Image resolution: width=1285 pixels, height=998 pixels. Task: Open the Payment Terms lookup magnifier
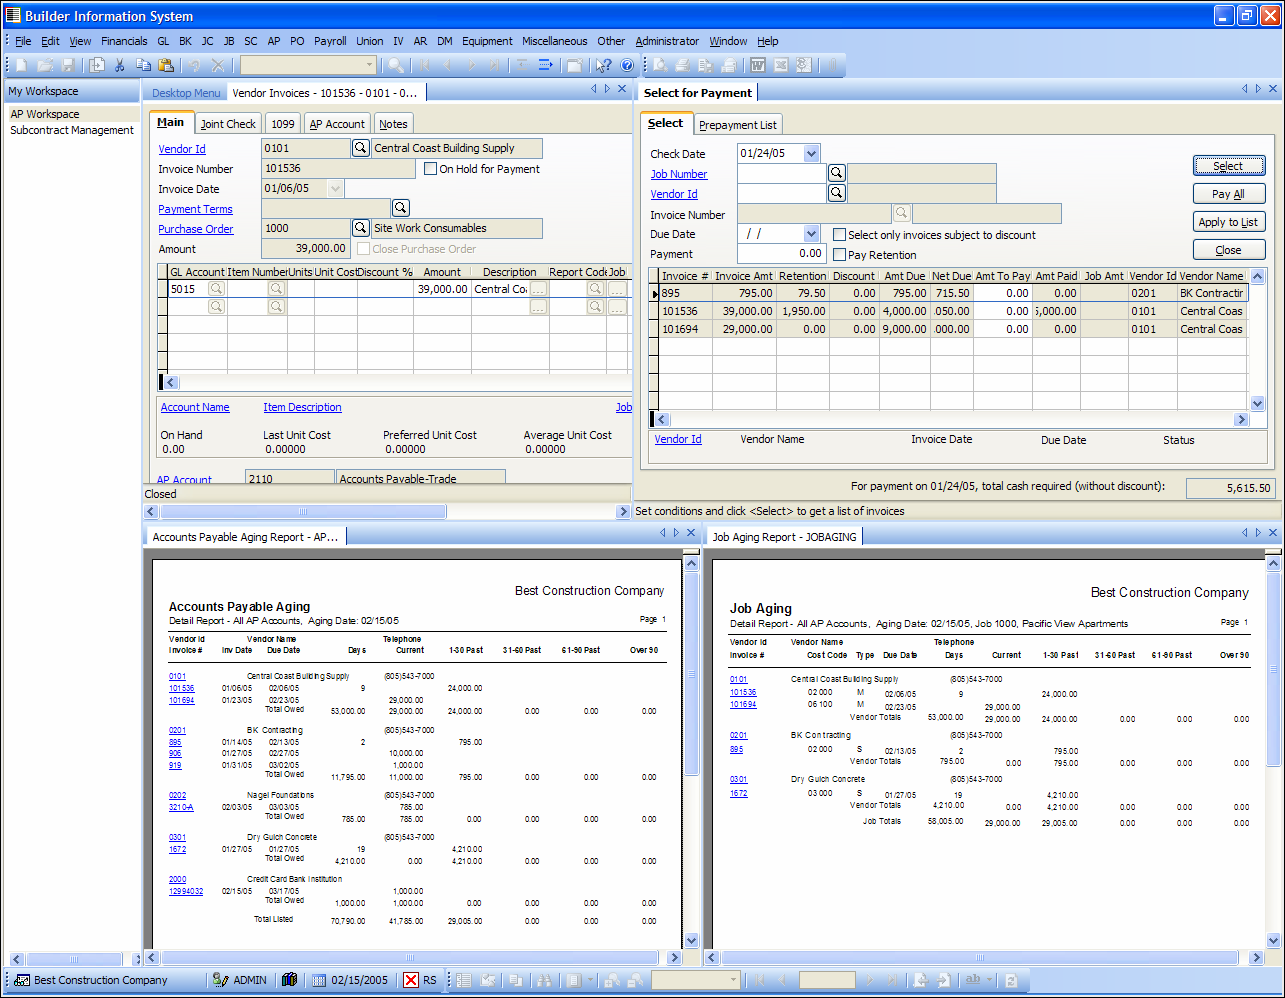(x=400, y=208)
